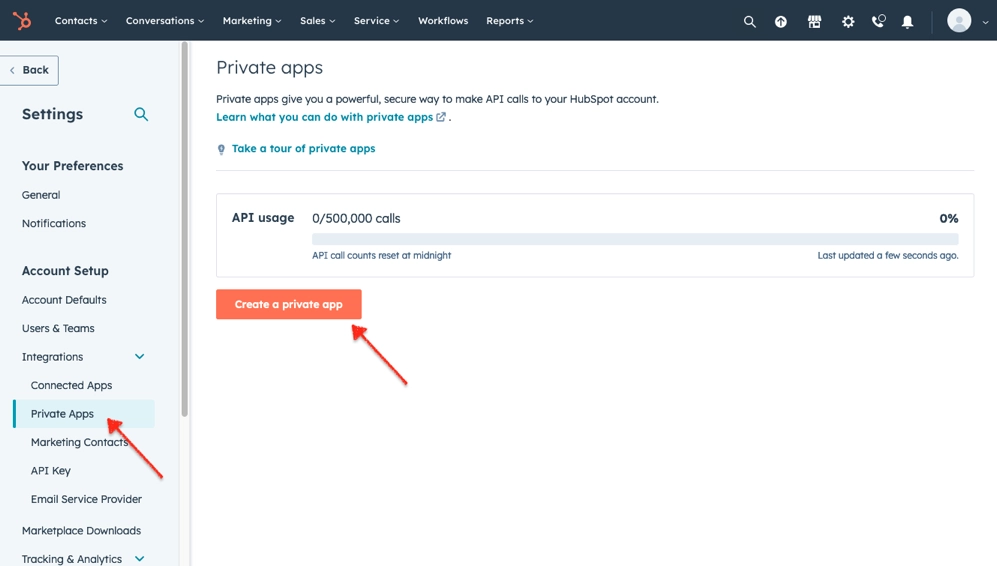997x566 pixels.
Task: Open the Sales dropdown menu
Action: 317,20
